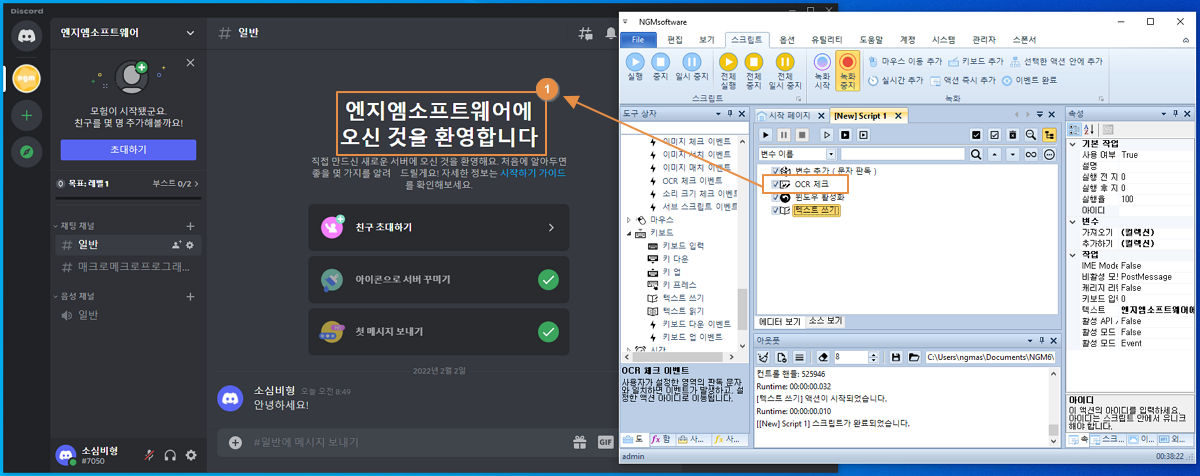1200x476 pixels.
Task: Toggle checkbox for 윈도우 활성화 action
Action: 777,197
